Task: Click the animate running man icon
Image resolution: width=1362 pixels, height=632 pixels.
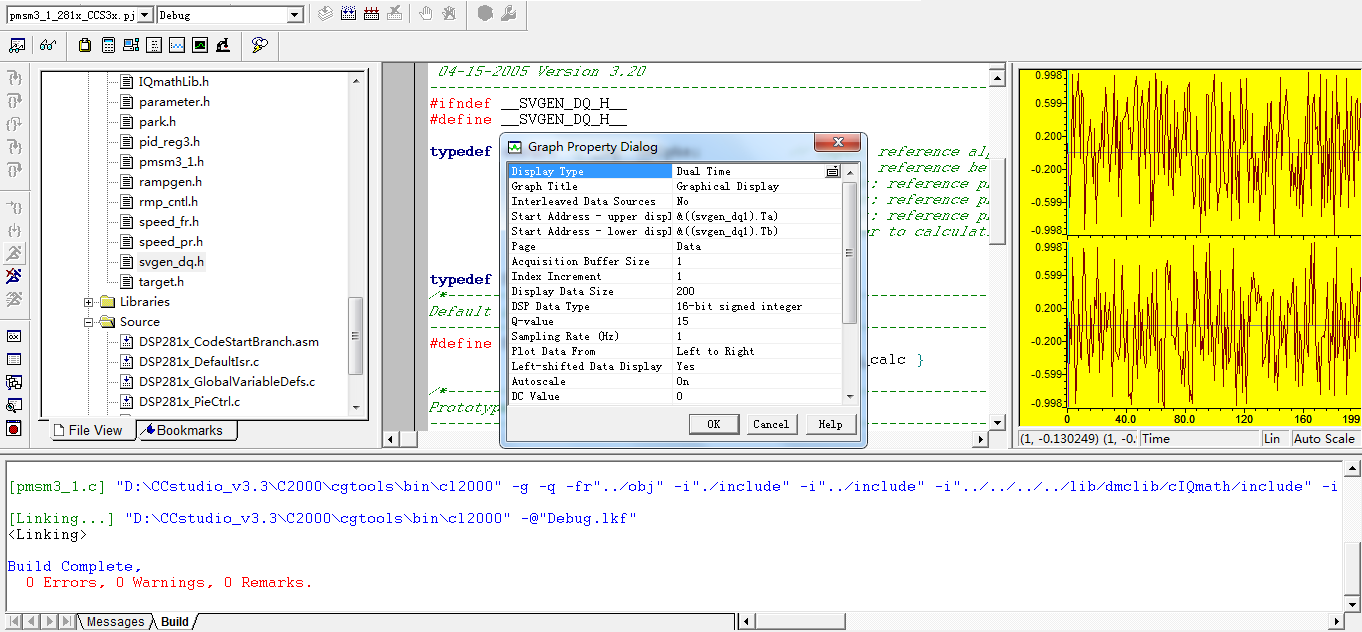Action: click(14, 299)
